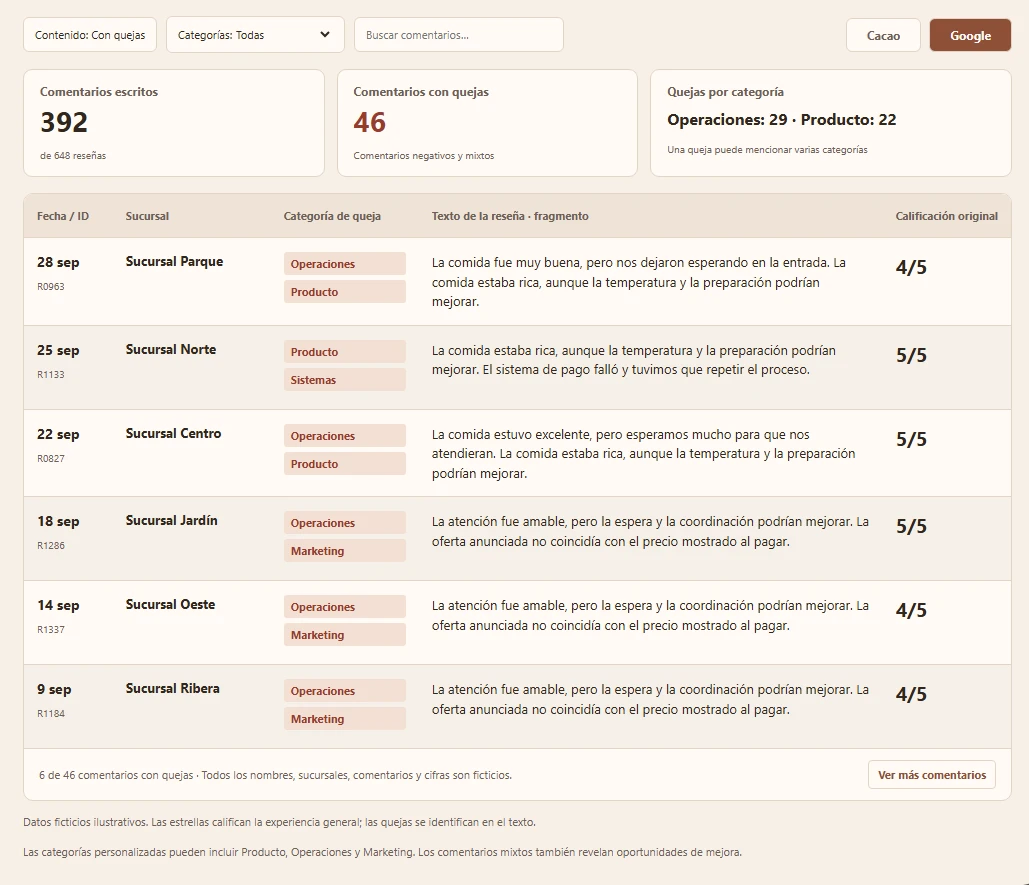Click the Producto tag in the Sucursal Norte row

pos(345,352)
